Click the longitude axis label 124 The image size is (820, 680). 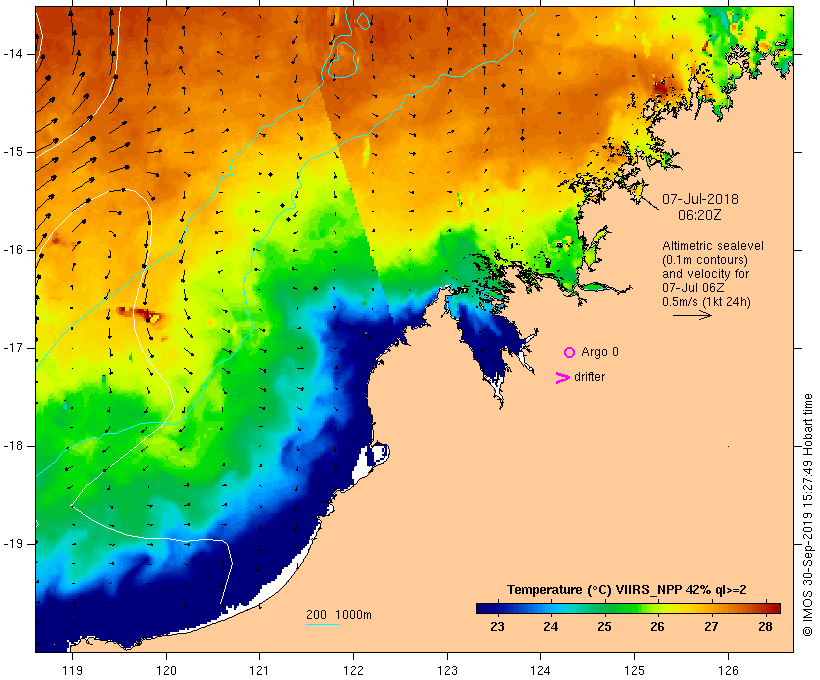click(541, 670)
